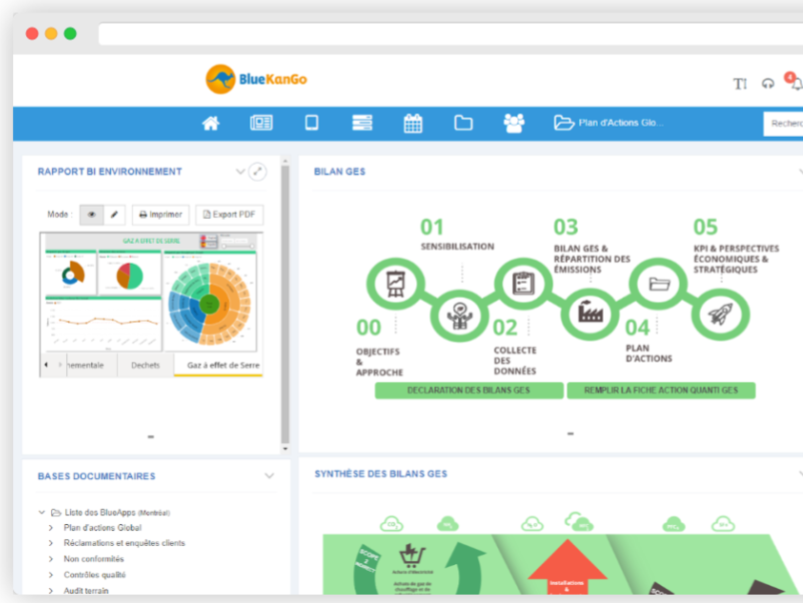Switch to view mode with eye icon

(92, 214)
